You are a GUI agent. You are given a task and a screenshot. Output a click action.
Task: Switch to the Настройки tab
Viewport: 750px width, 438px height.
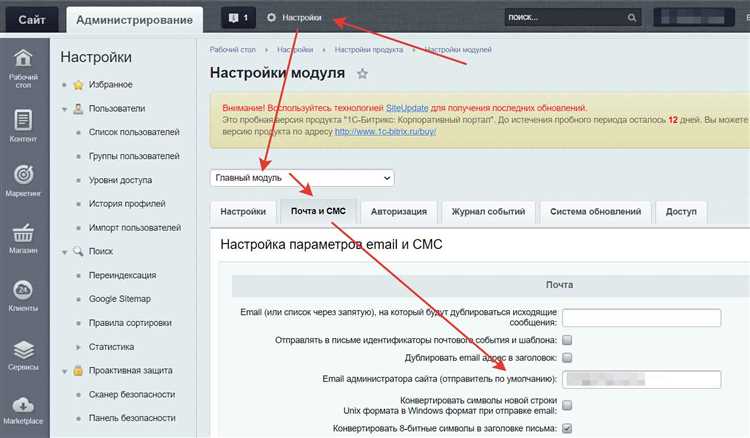[243, 212]
